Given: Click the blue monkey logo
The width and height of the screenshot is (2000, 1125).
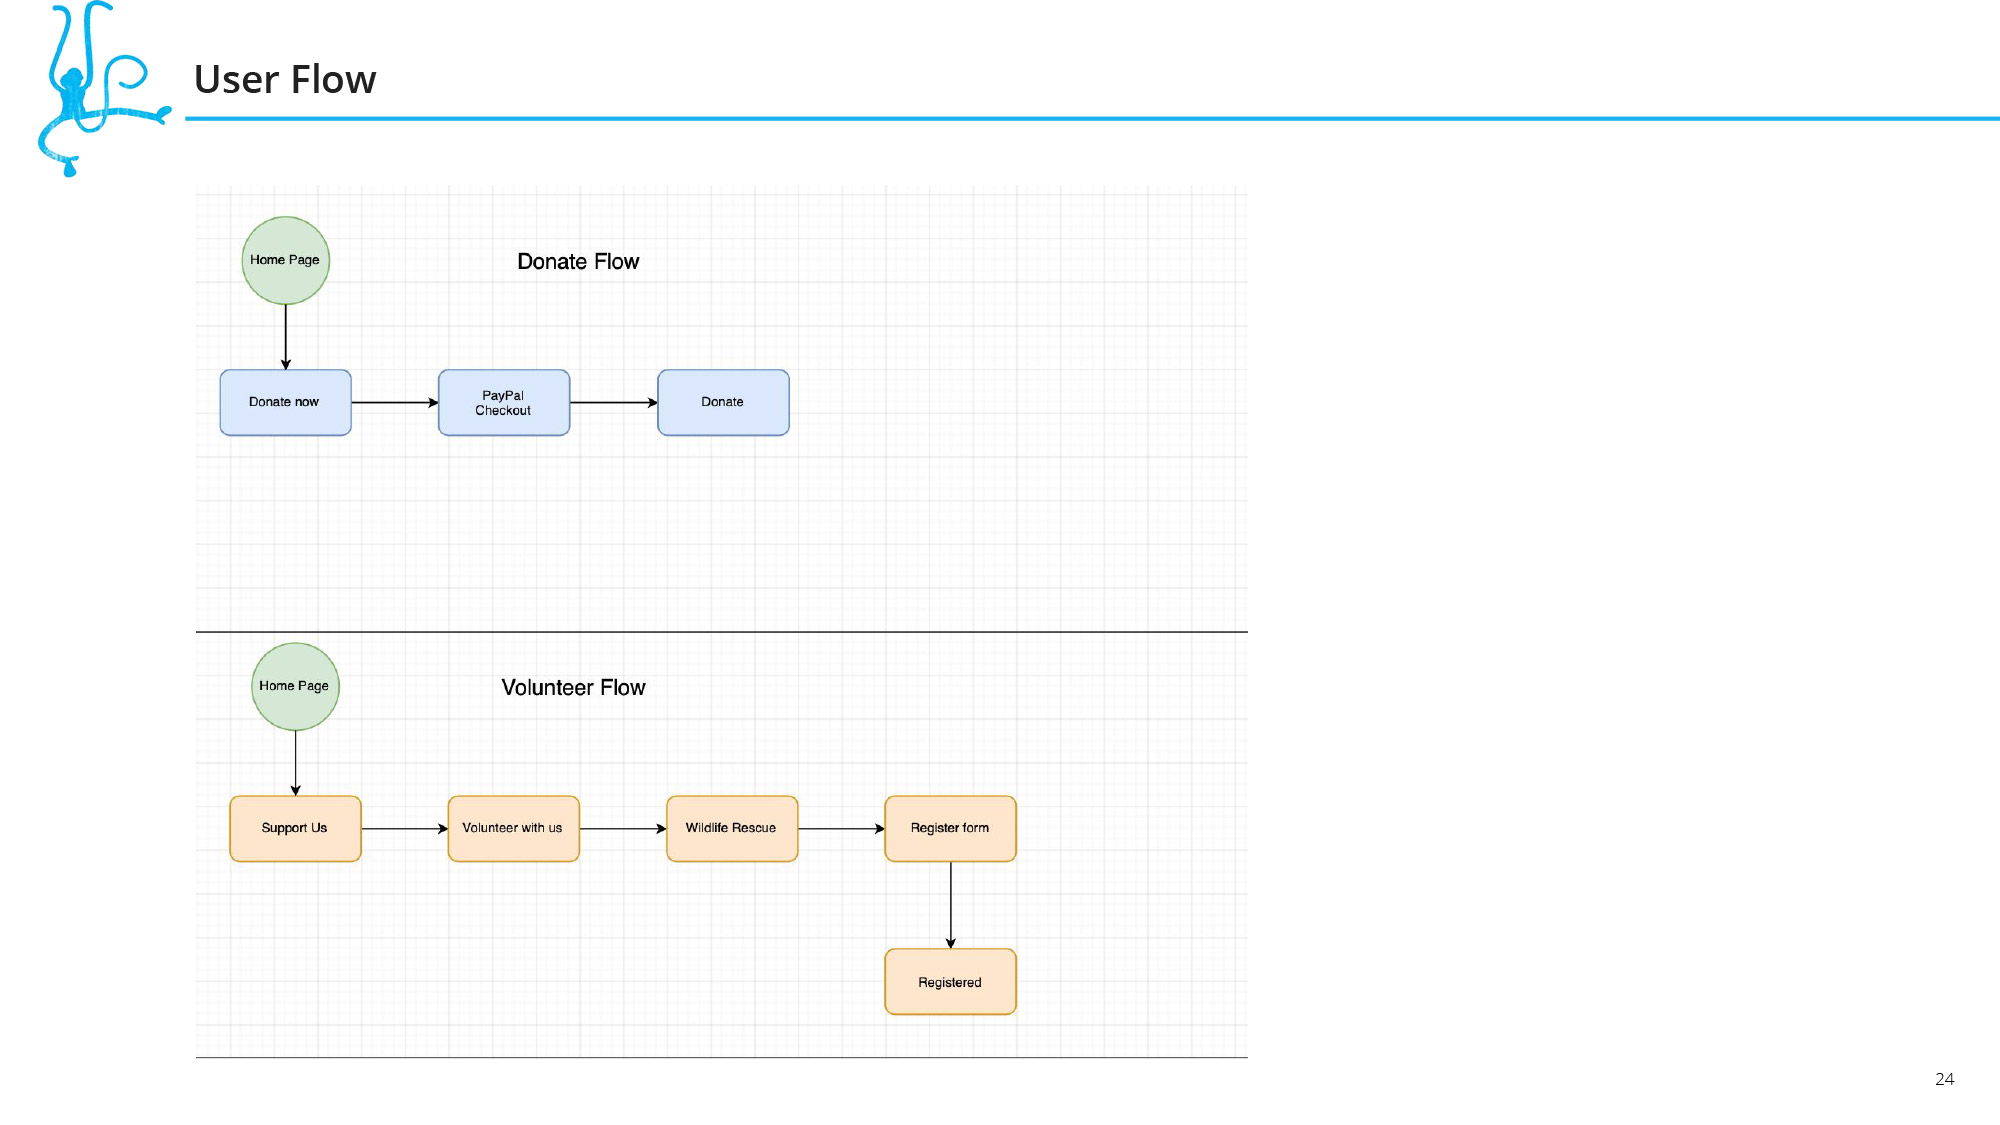Looking at the screenshot, I should [104, 89].
